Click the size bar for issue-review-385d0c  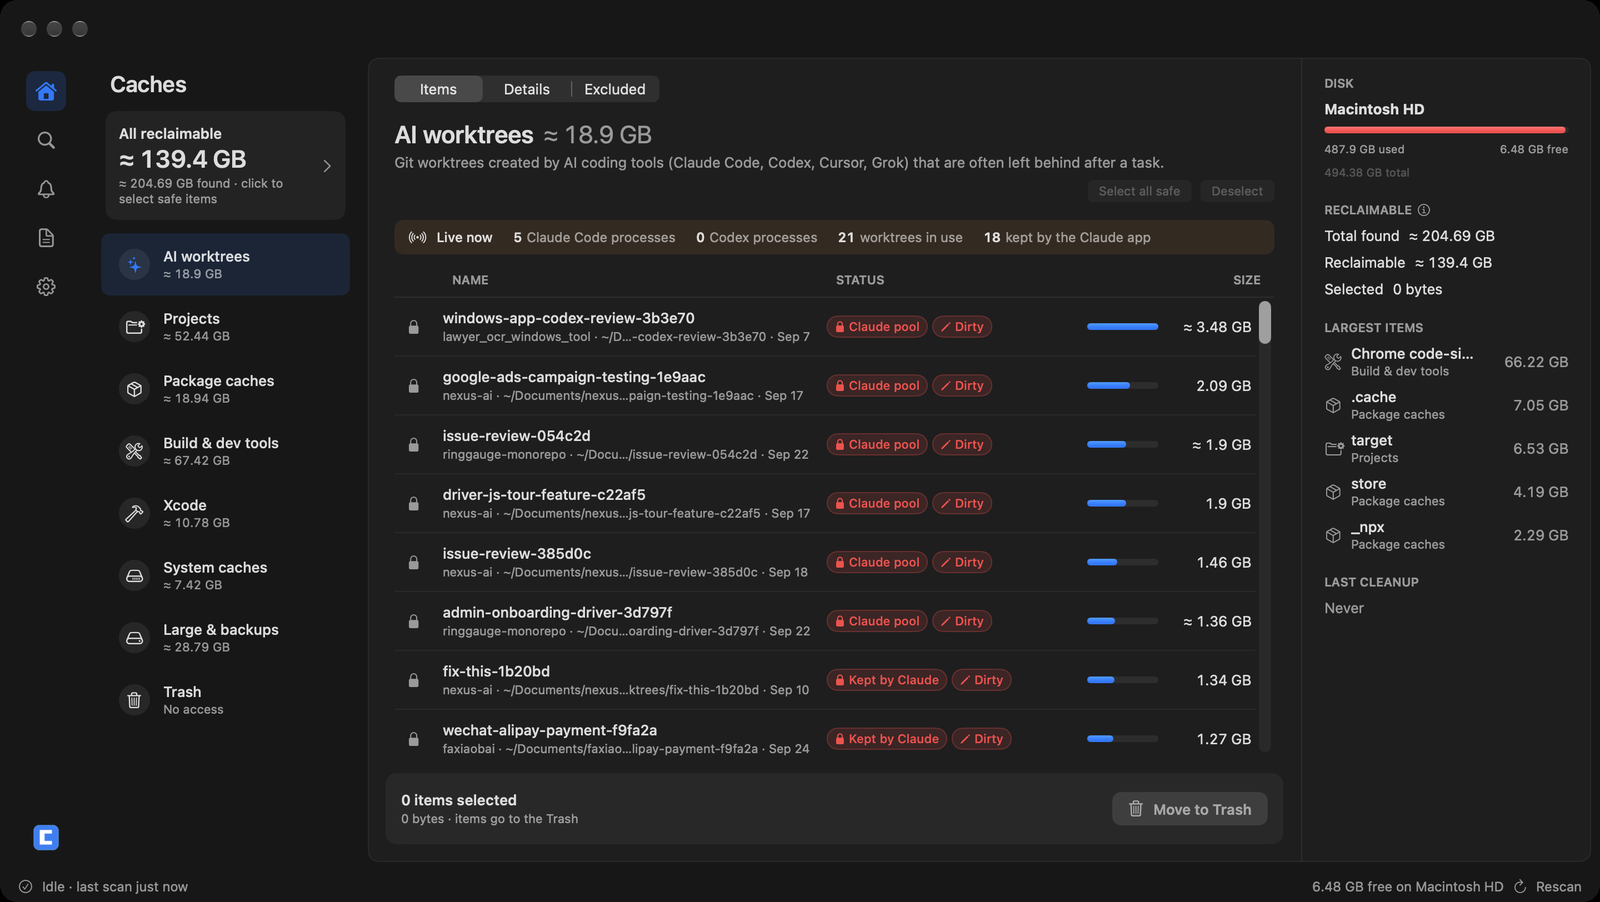1122,562
